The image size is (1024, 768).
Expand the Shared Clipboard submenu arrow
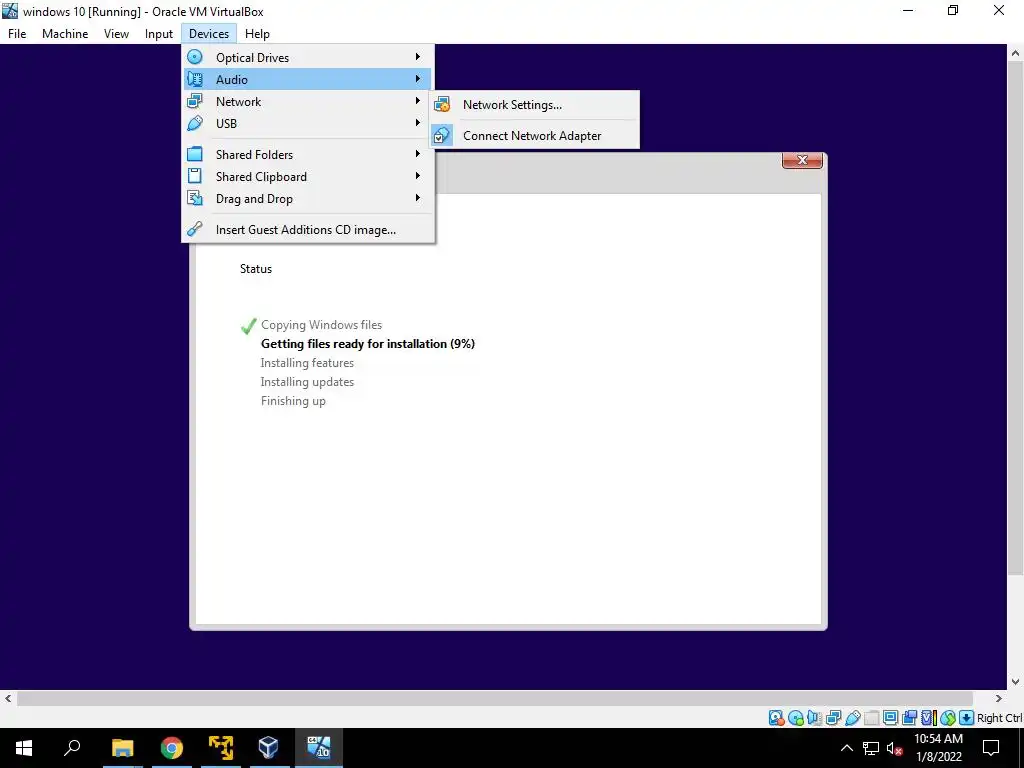418,176
